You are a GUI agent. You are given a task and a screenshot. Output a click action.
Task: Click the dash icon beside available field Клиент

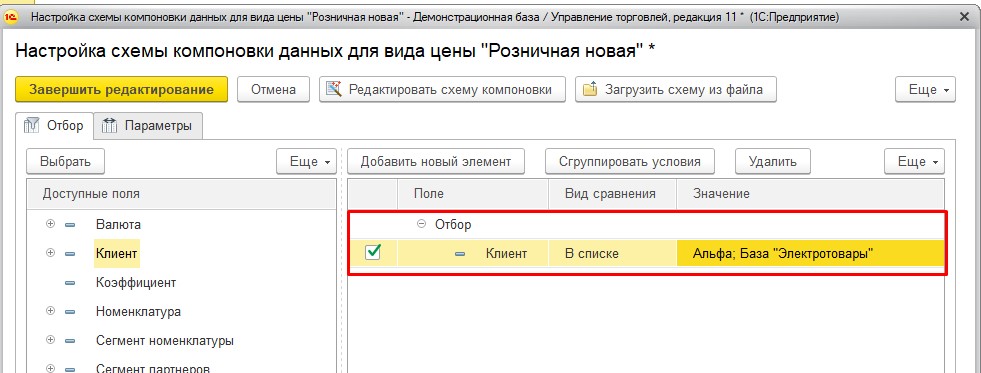click(69, 254)
